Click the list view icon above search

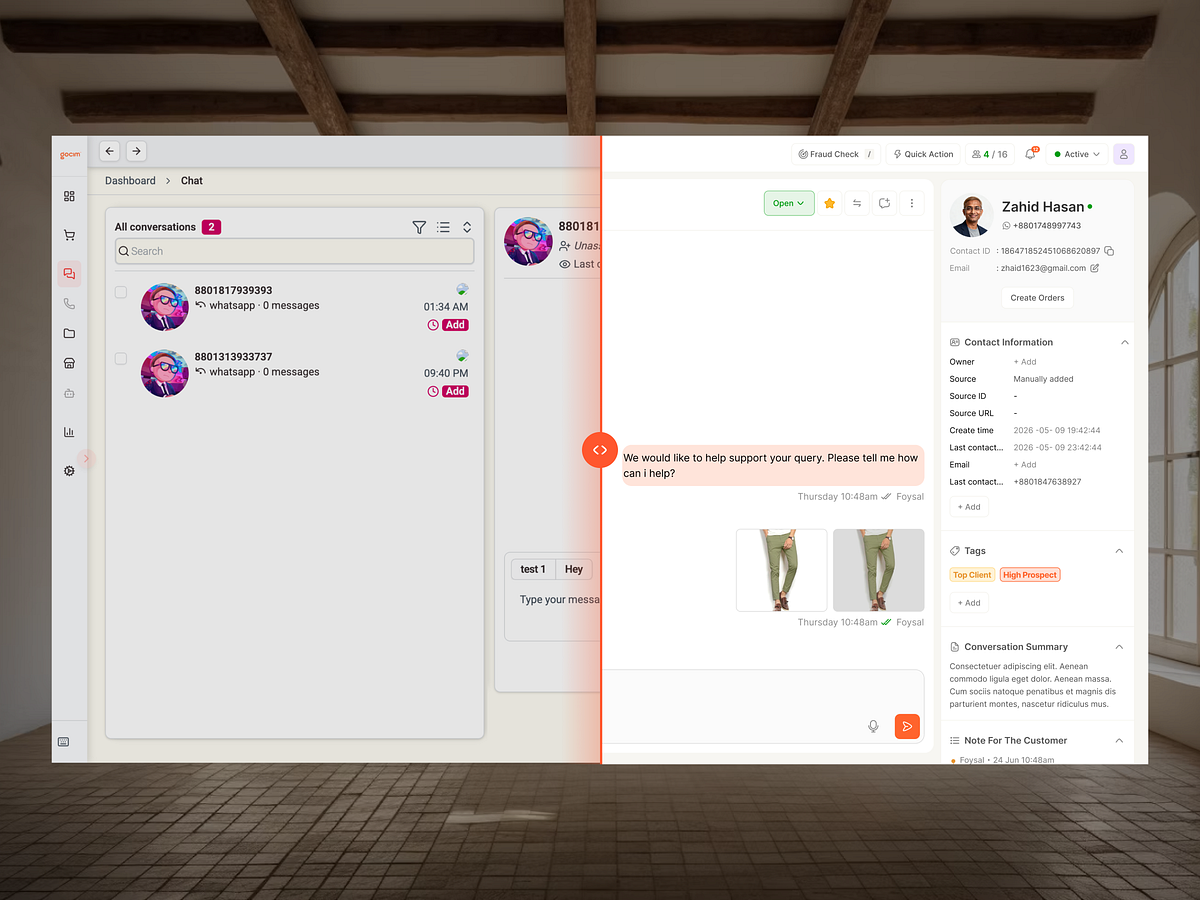[443, 227]
